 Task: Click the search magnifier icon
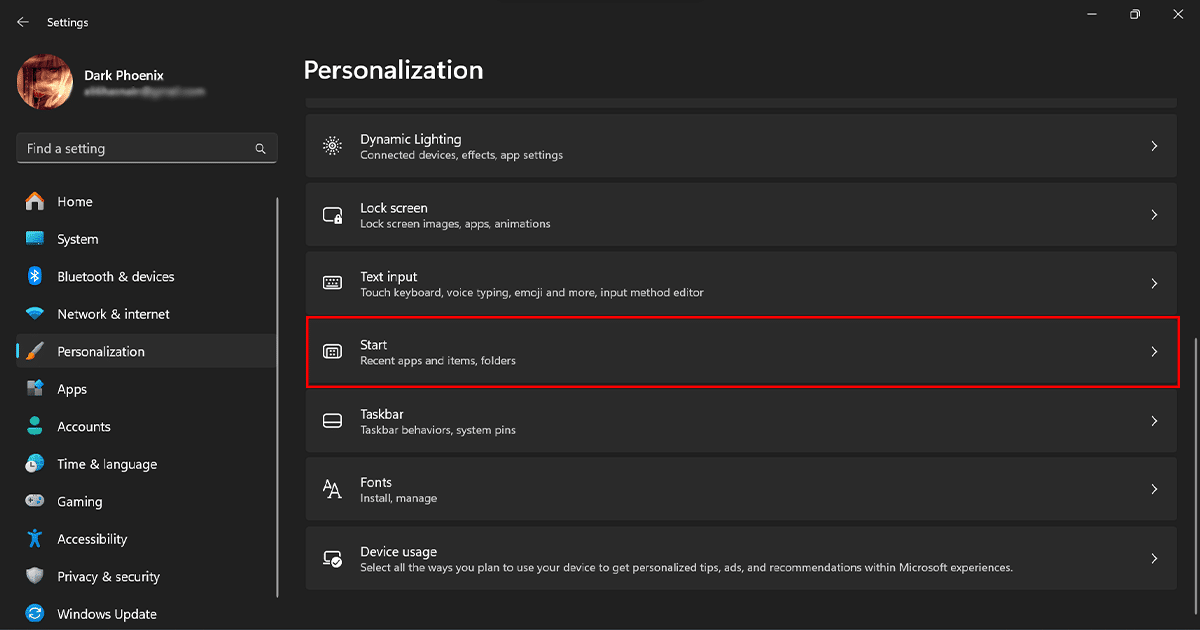(260, 149)
